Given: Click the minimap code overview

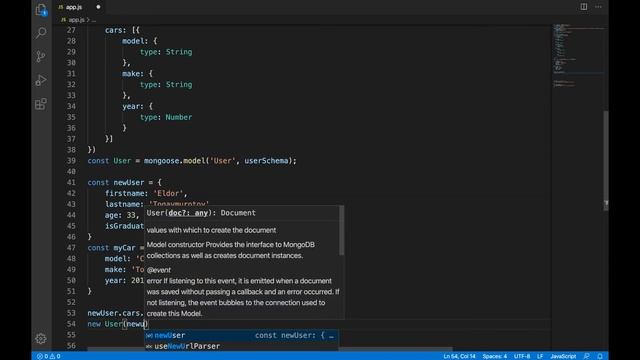Looking at the screenshot, I should (578, 55).
